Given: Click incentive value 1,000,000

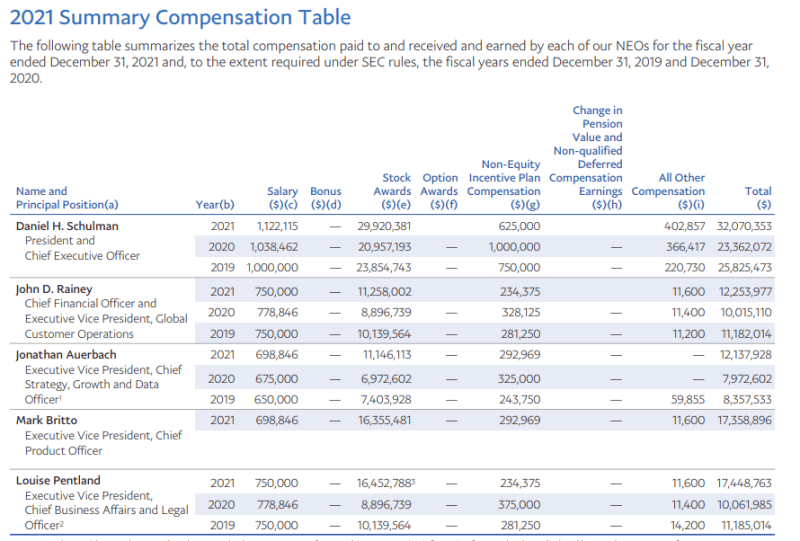Looking at the screenshot, I should pyautogui.click(x=514, y=247).
